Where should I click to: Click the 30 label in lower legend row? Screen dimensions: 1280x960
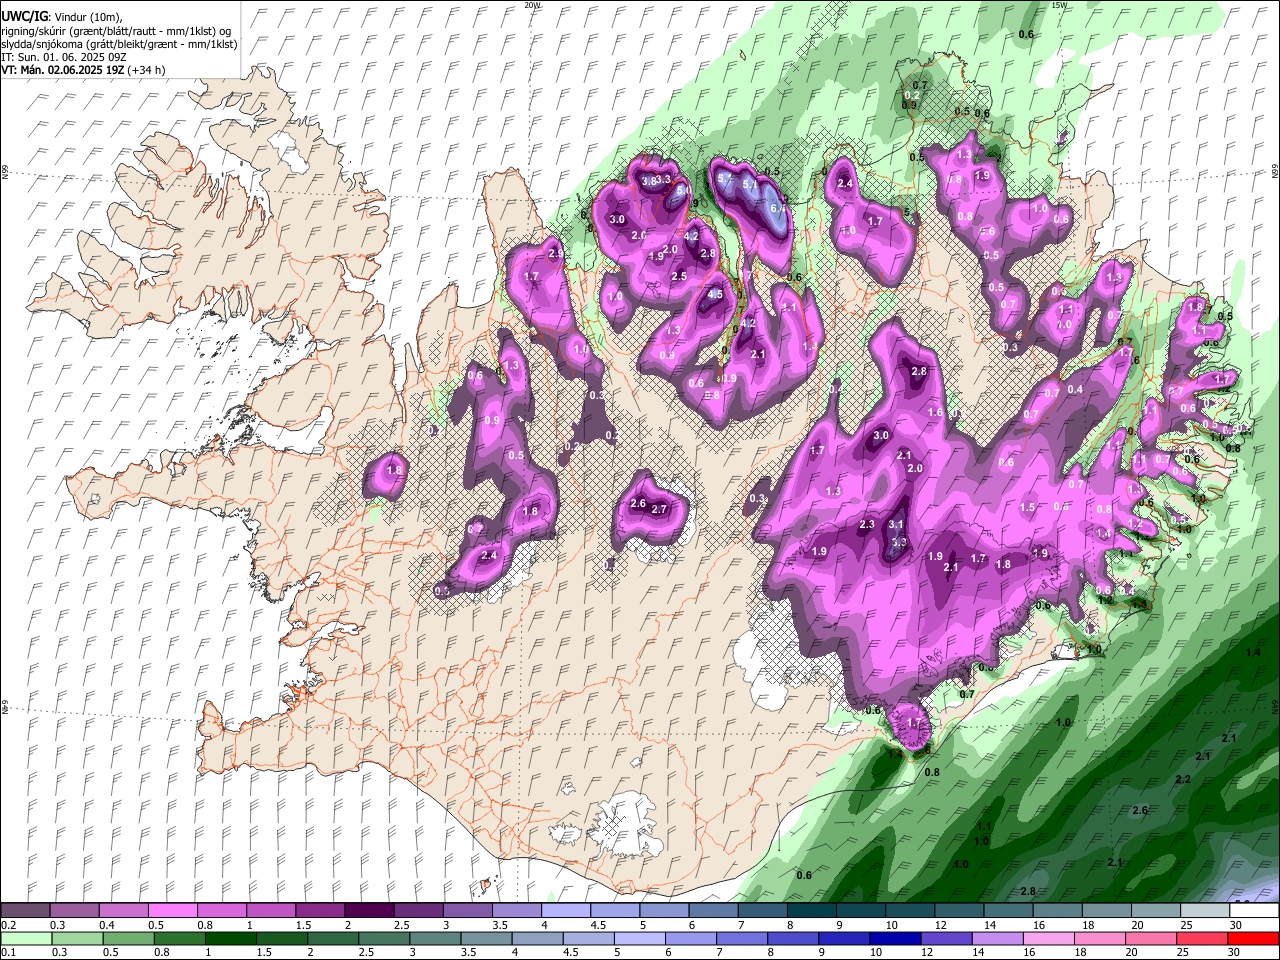1235,952
